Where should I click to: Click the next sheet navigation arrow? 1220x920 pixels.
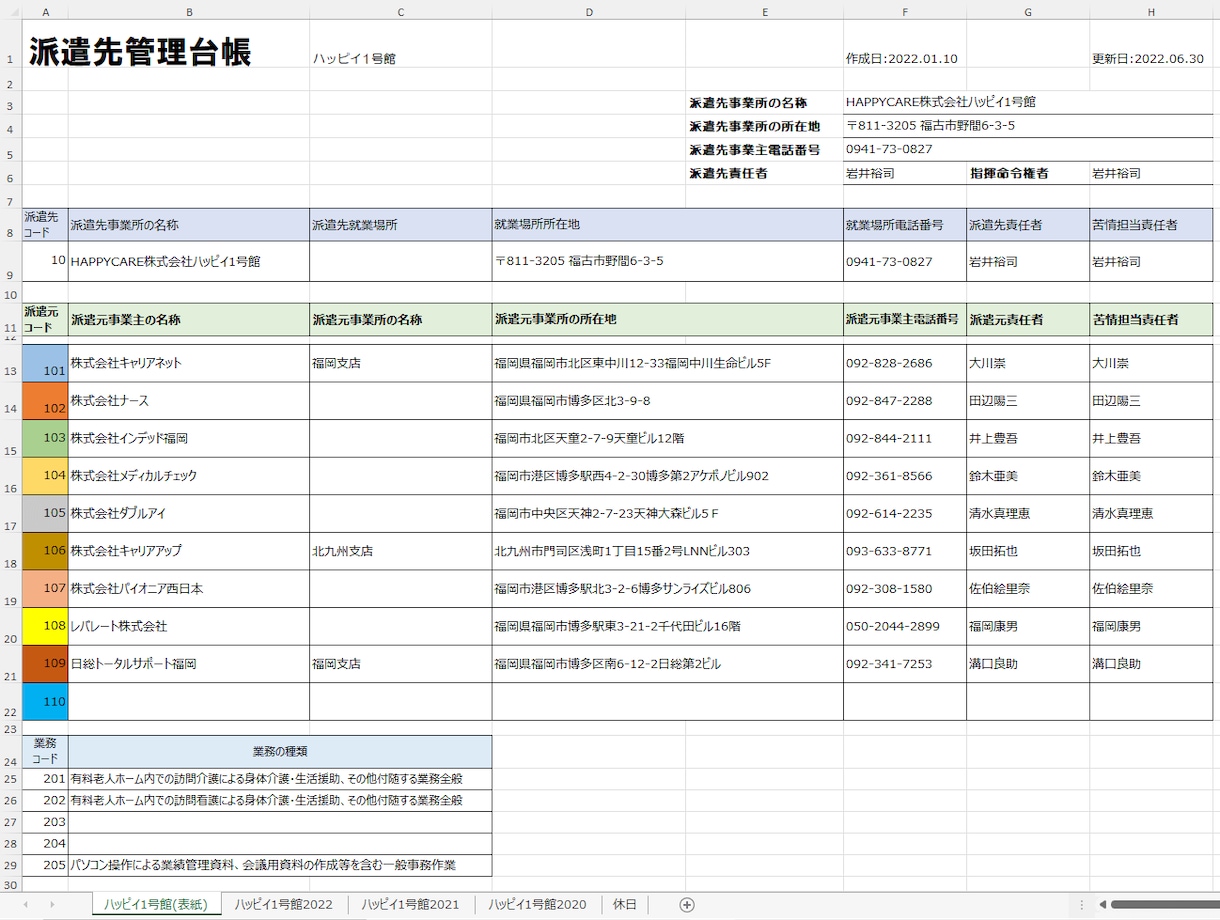click(x=52, y=904)
